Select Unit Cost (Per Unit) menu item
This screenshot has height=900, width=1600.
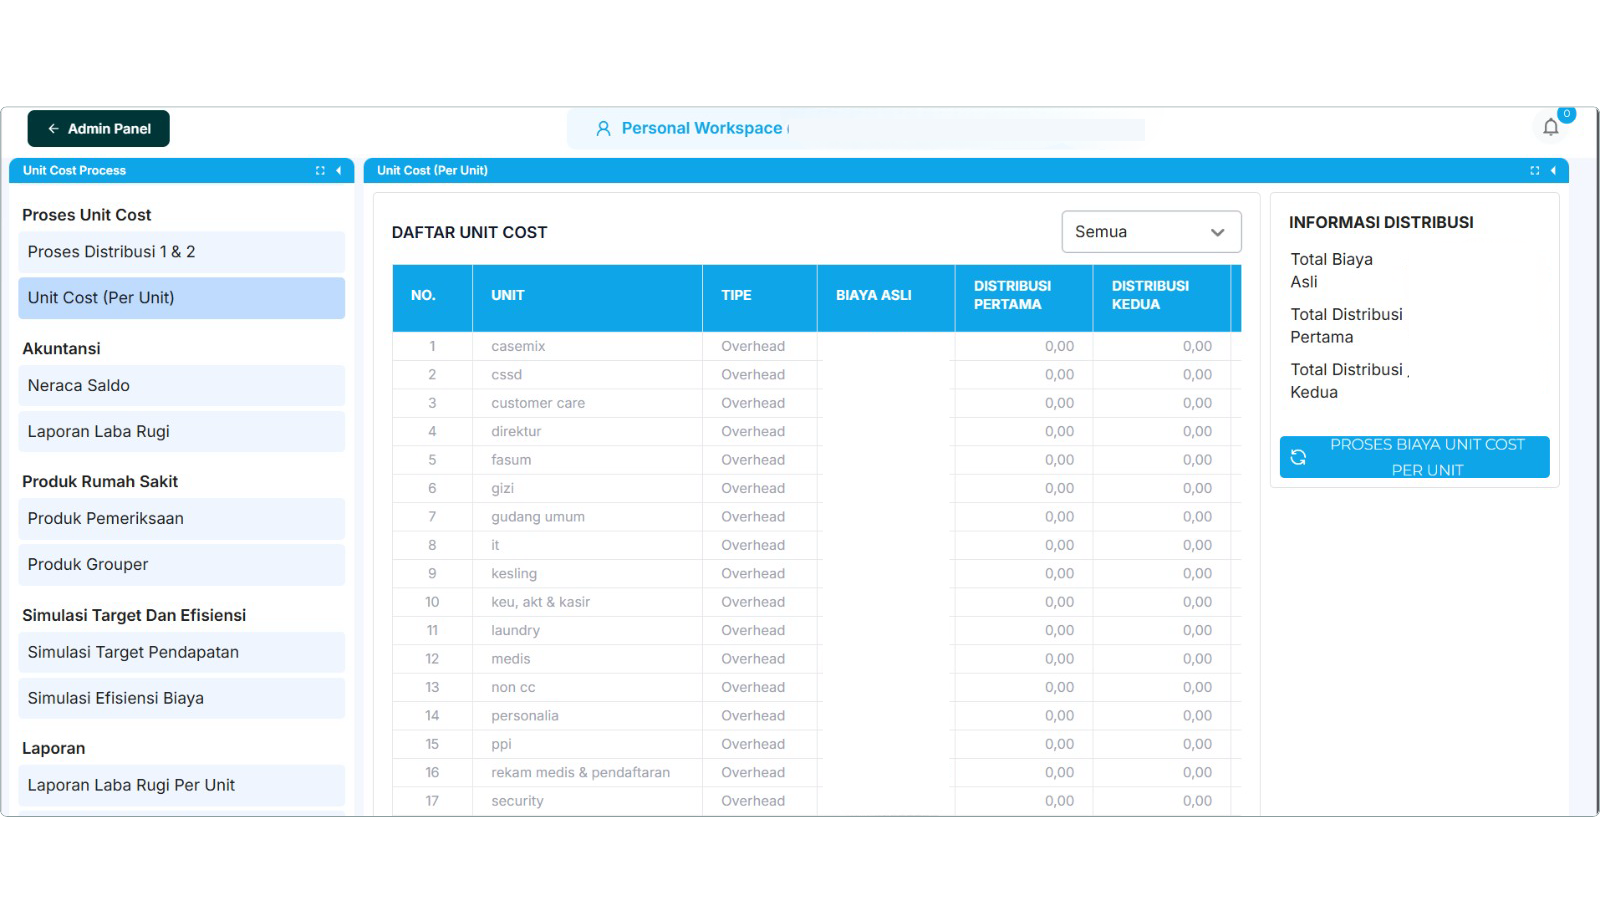pos(181,298)
